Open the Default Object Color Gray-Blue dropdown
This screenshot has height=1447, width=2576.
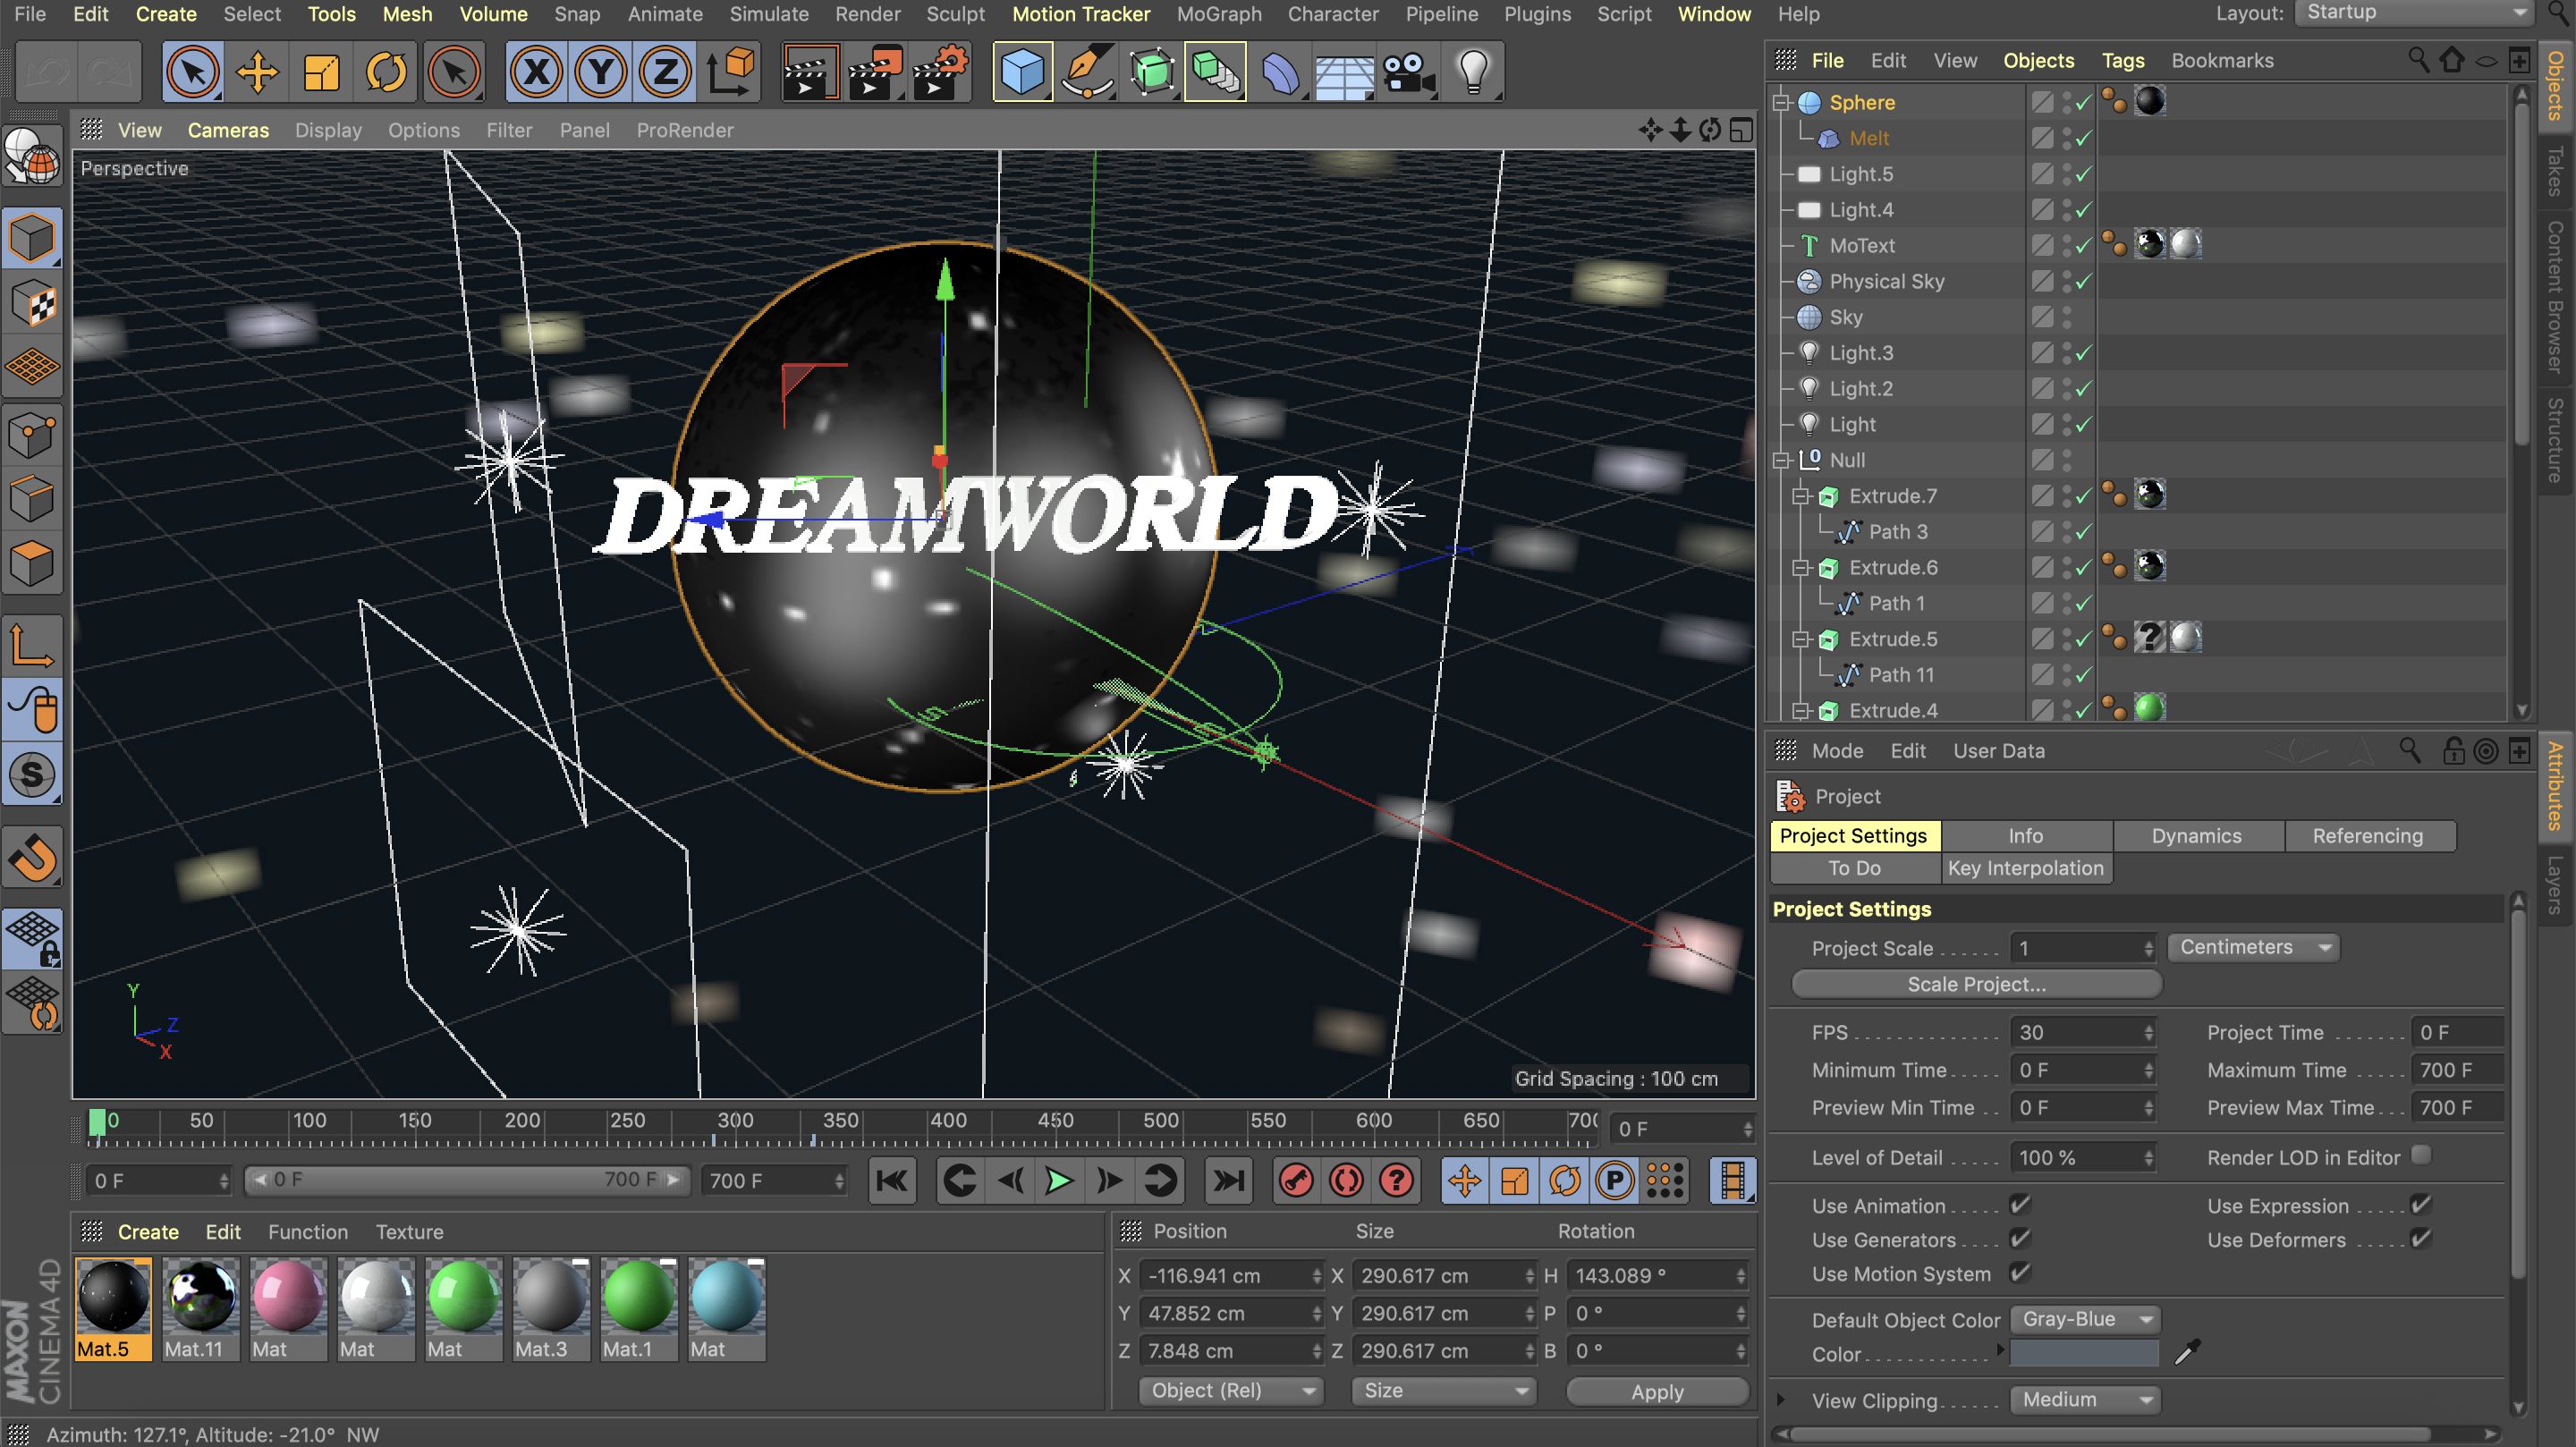pos(2084,1319)
